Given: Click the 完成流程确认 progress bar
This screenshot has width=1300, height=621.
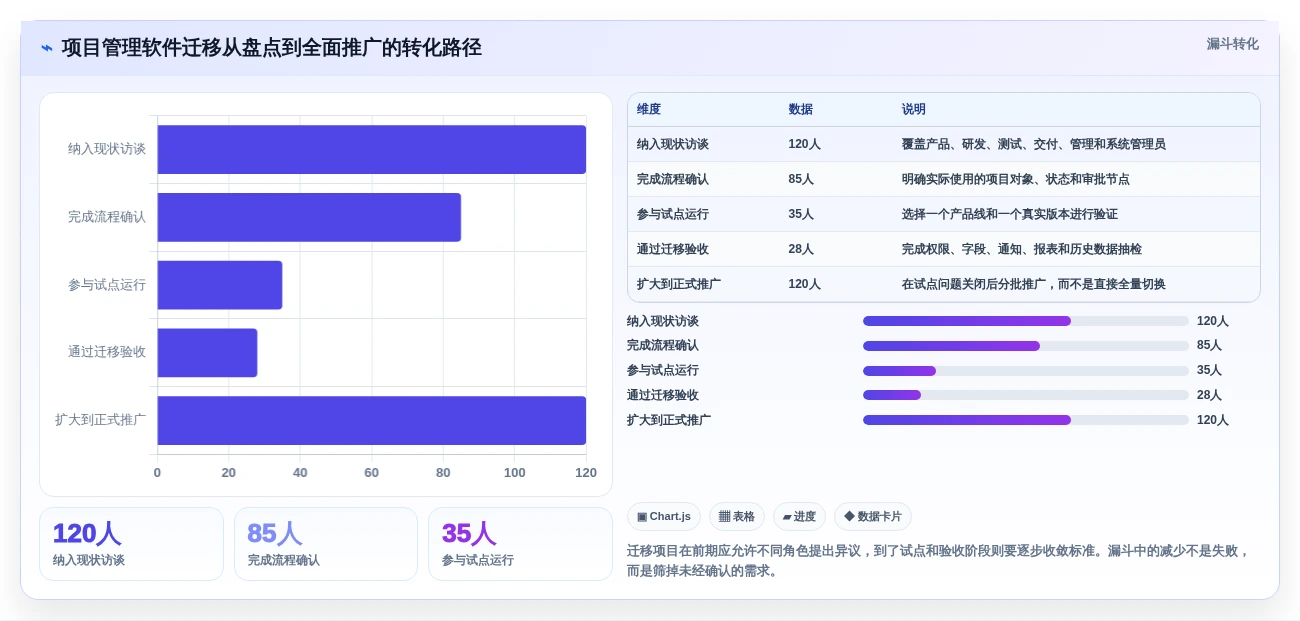Looking at the screenshot, I should (1026, 346).
